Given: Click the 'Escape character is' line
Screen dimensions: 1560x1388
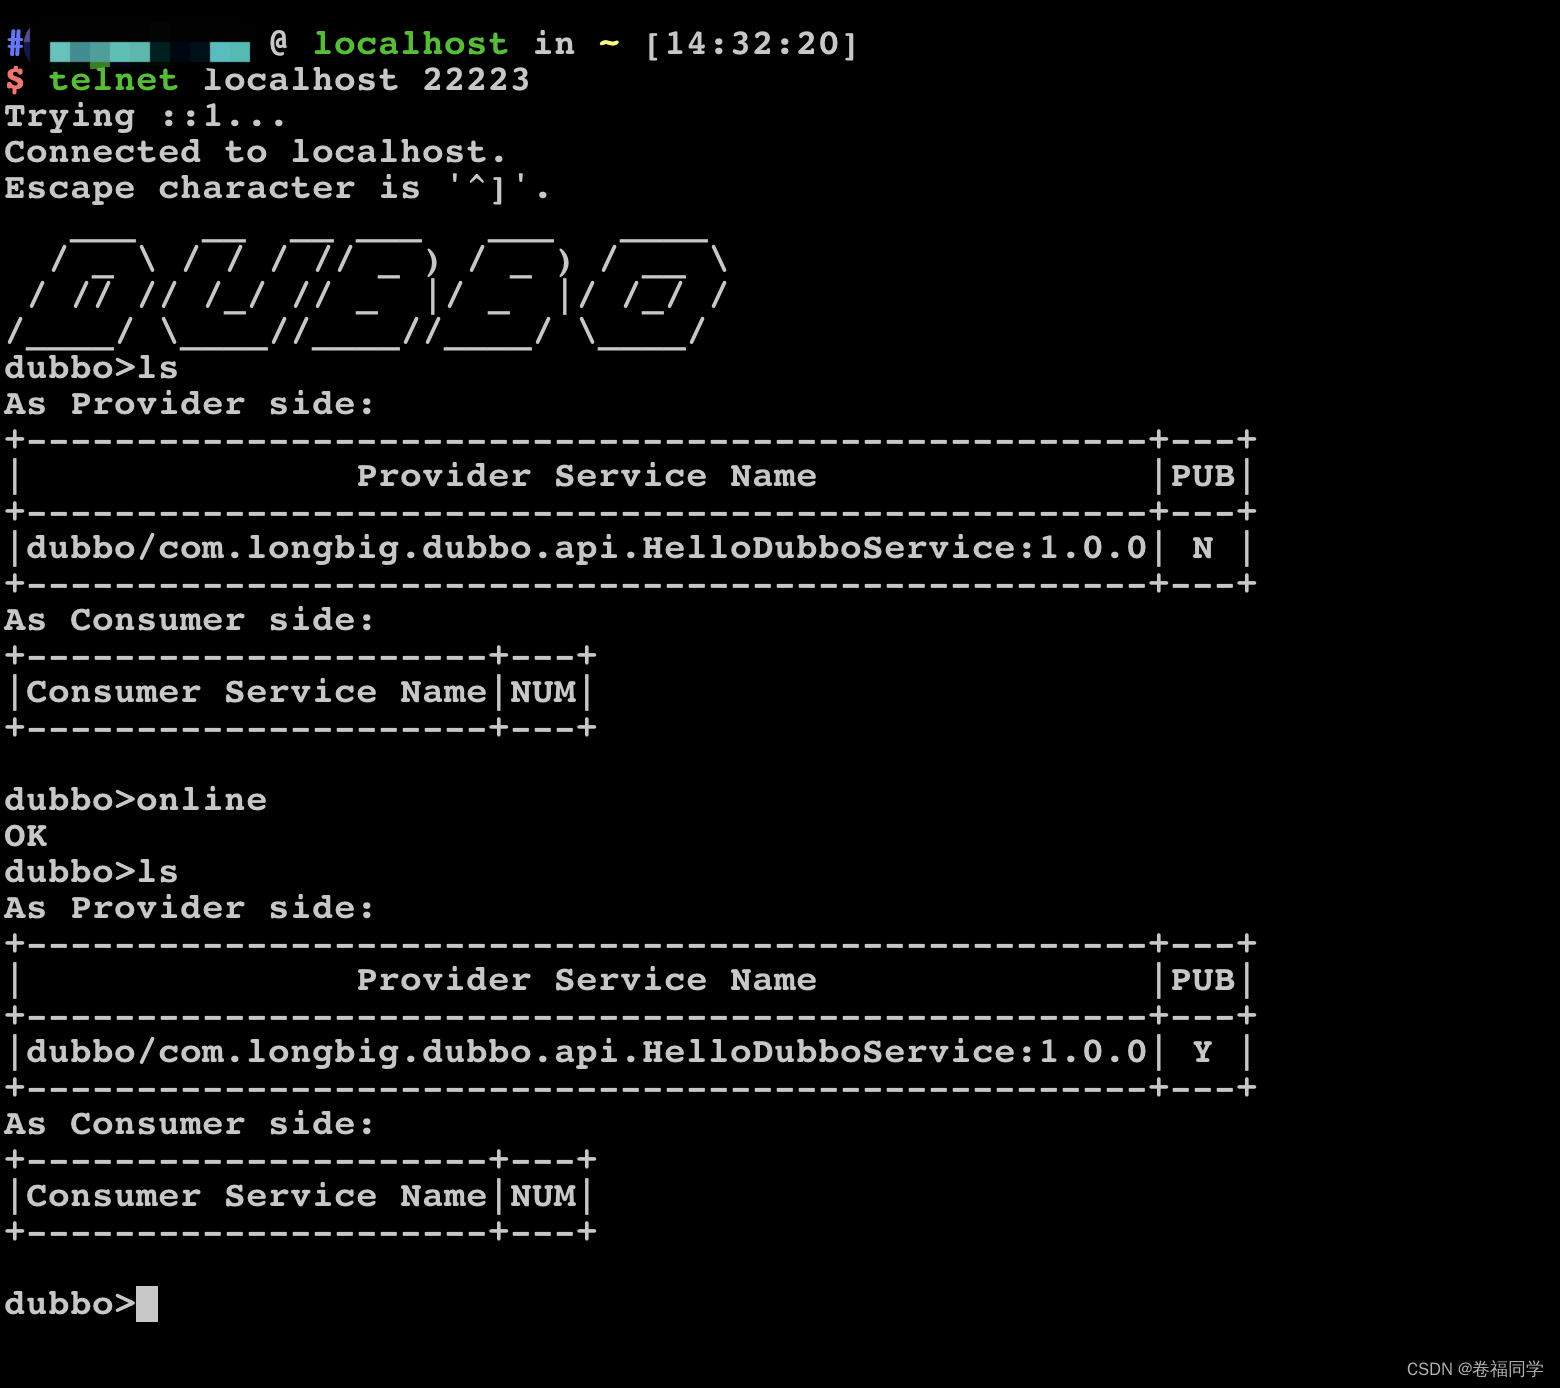Looking at the screenshot, I should pos(277,188).
